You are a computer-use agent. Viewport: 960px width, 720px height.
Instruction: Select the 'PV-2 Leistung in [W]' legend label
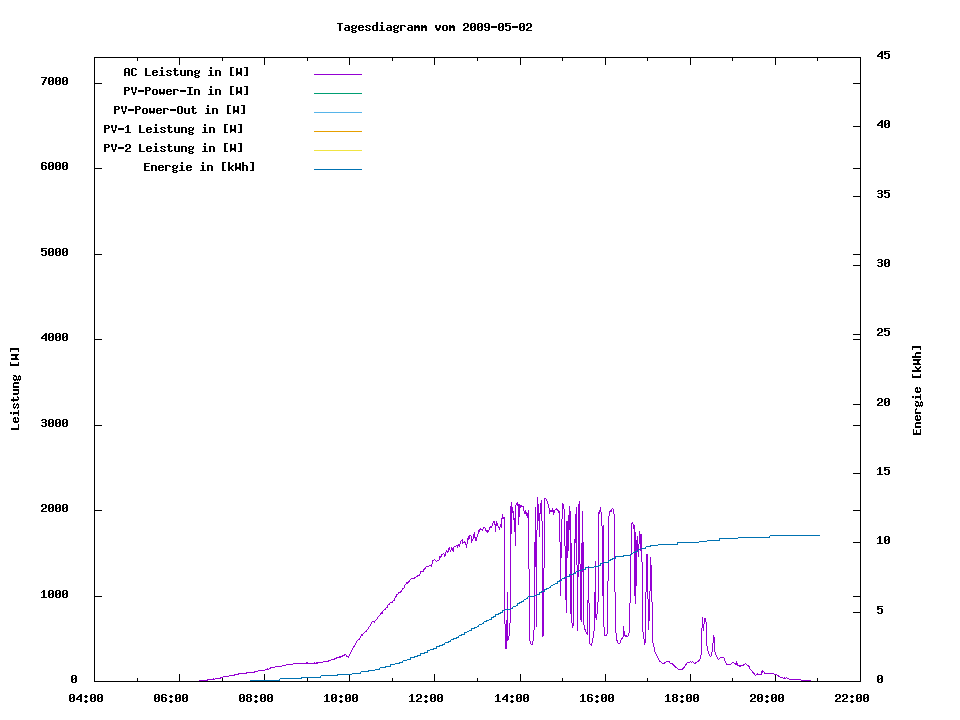pyautogui.click(x=173, y=148)
